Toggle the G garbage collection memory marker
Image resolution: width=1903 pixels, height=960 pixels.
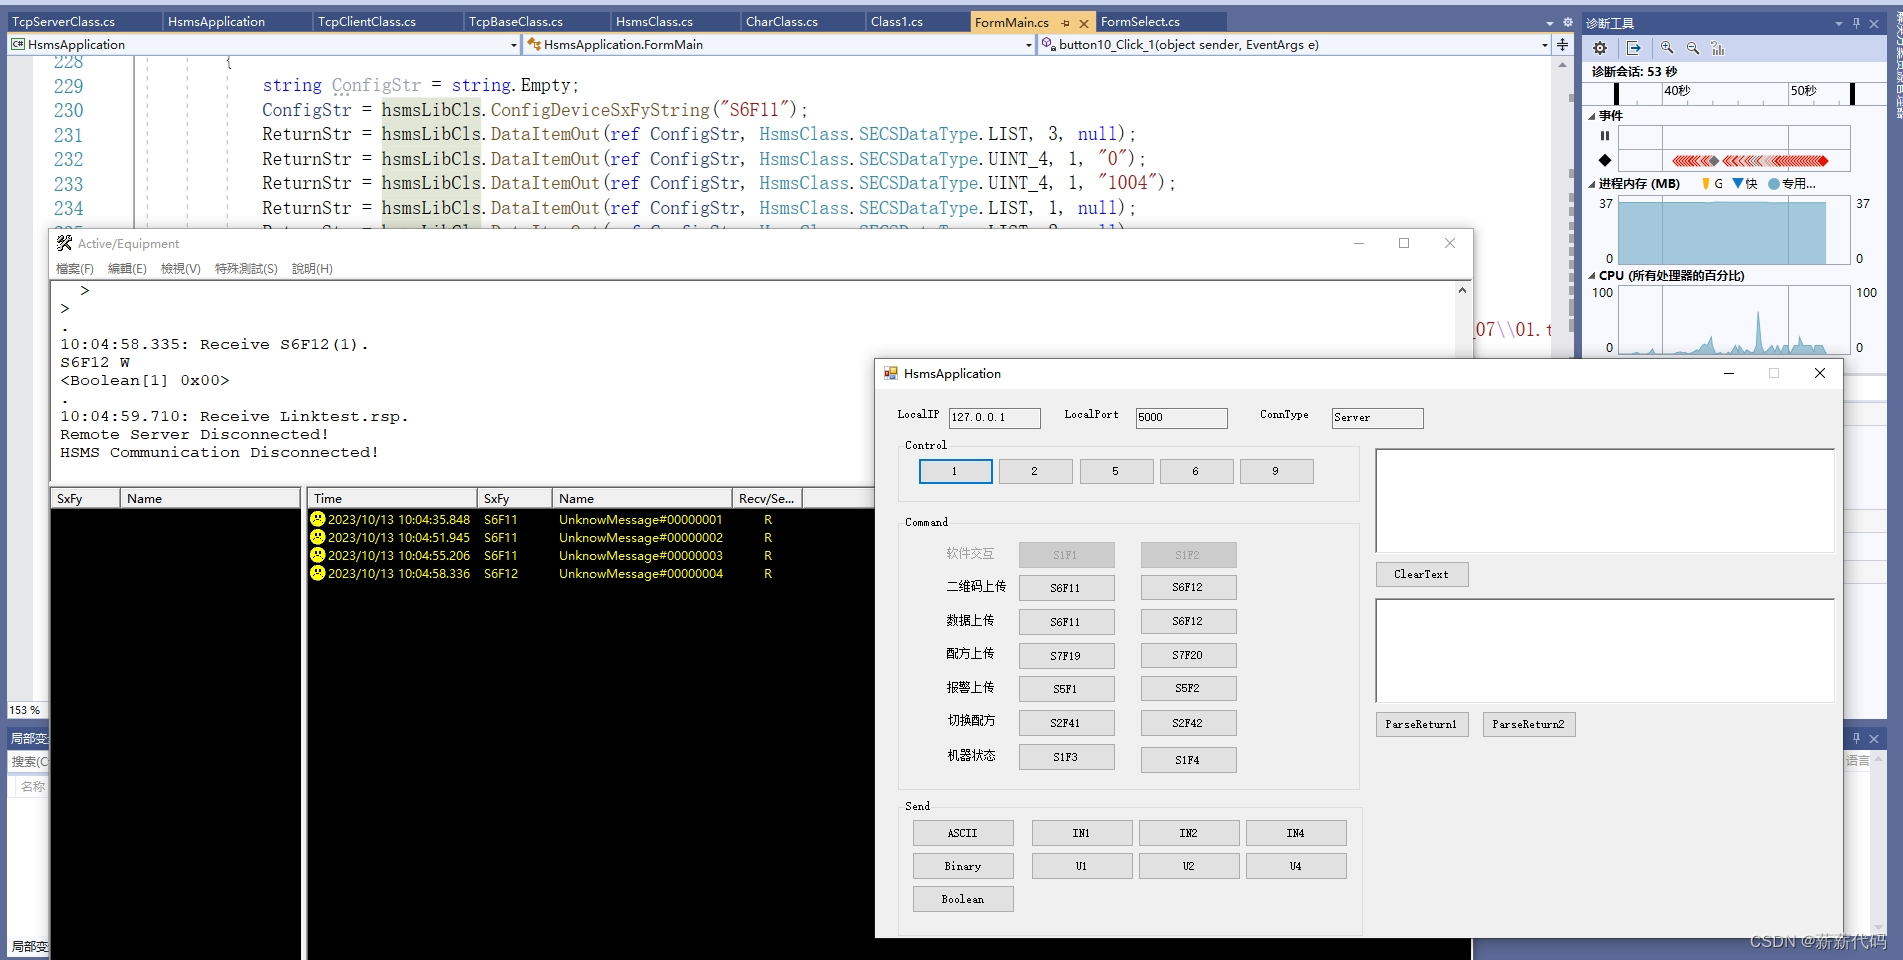pos(1712,184)
